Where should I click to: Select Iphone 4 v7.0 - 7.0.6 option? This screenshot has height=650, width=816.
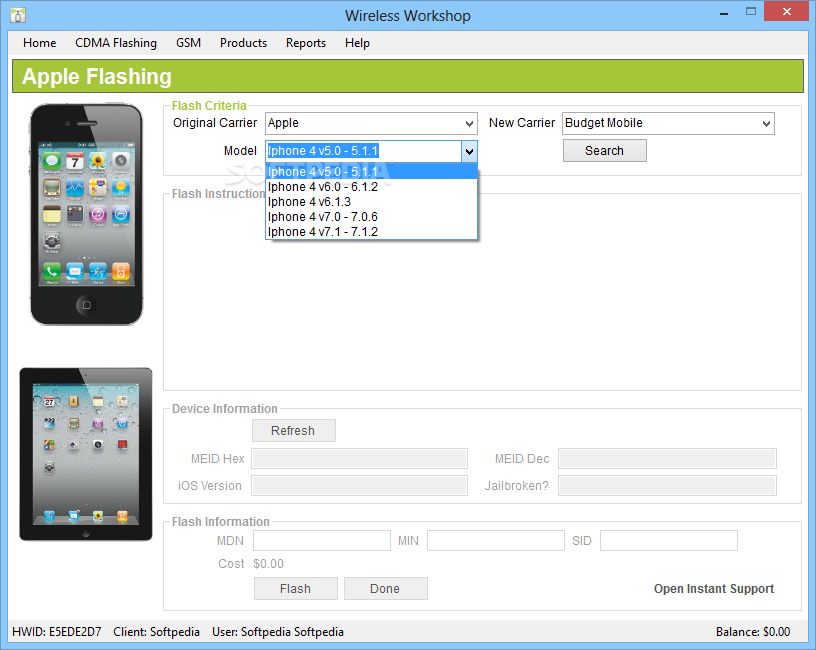click(x=372, y=217)
